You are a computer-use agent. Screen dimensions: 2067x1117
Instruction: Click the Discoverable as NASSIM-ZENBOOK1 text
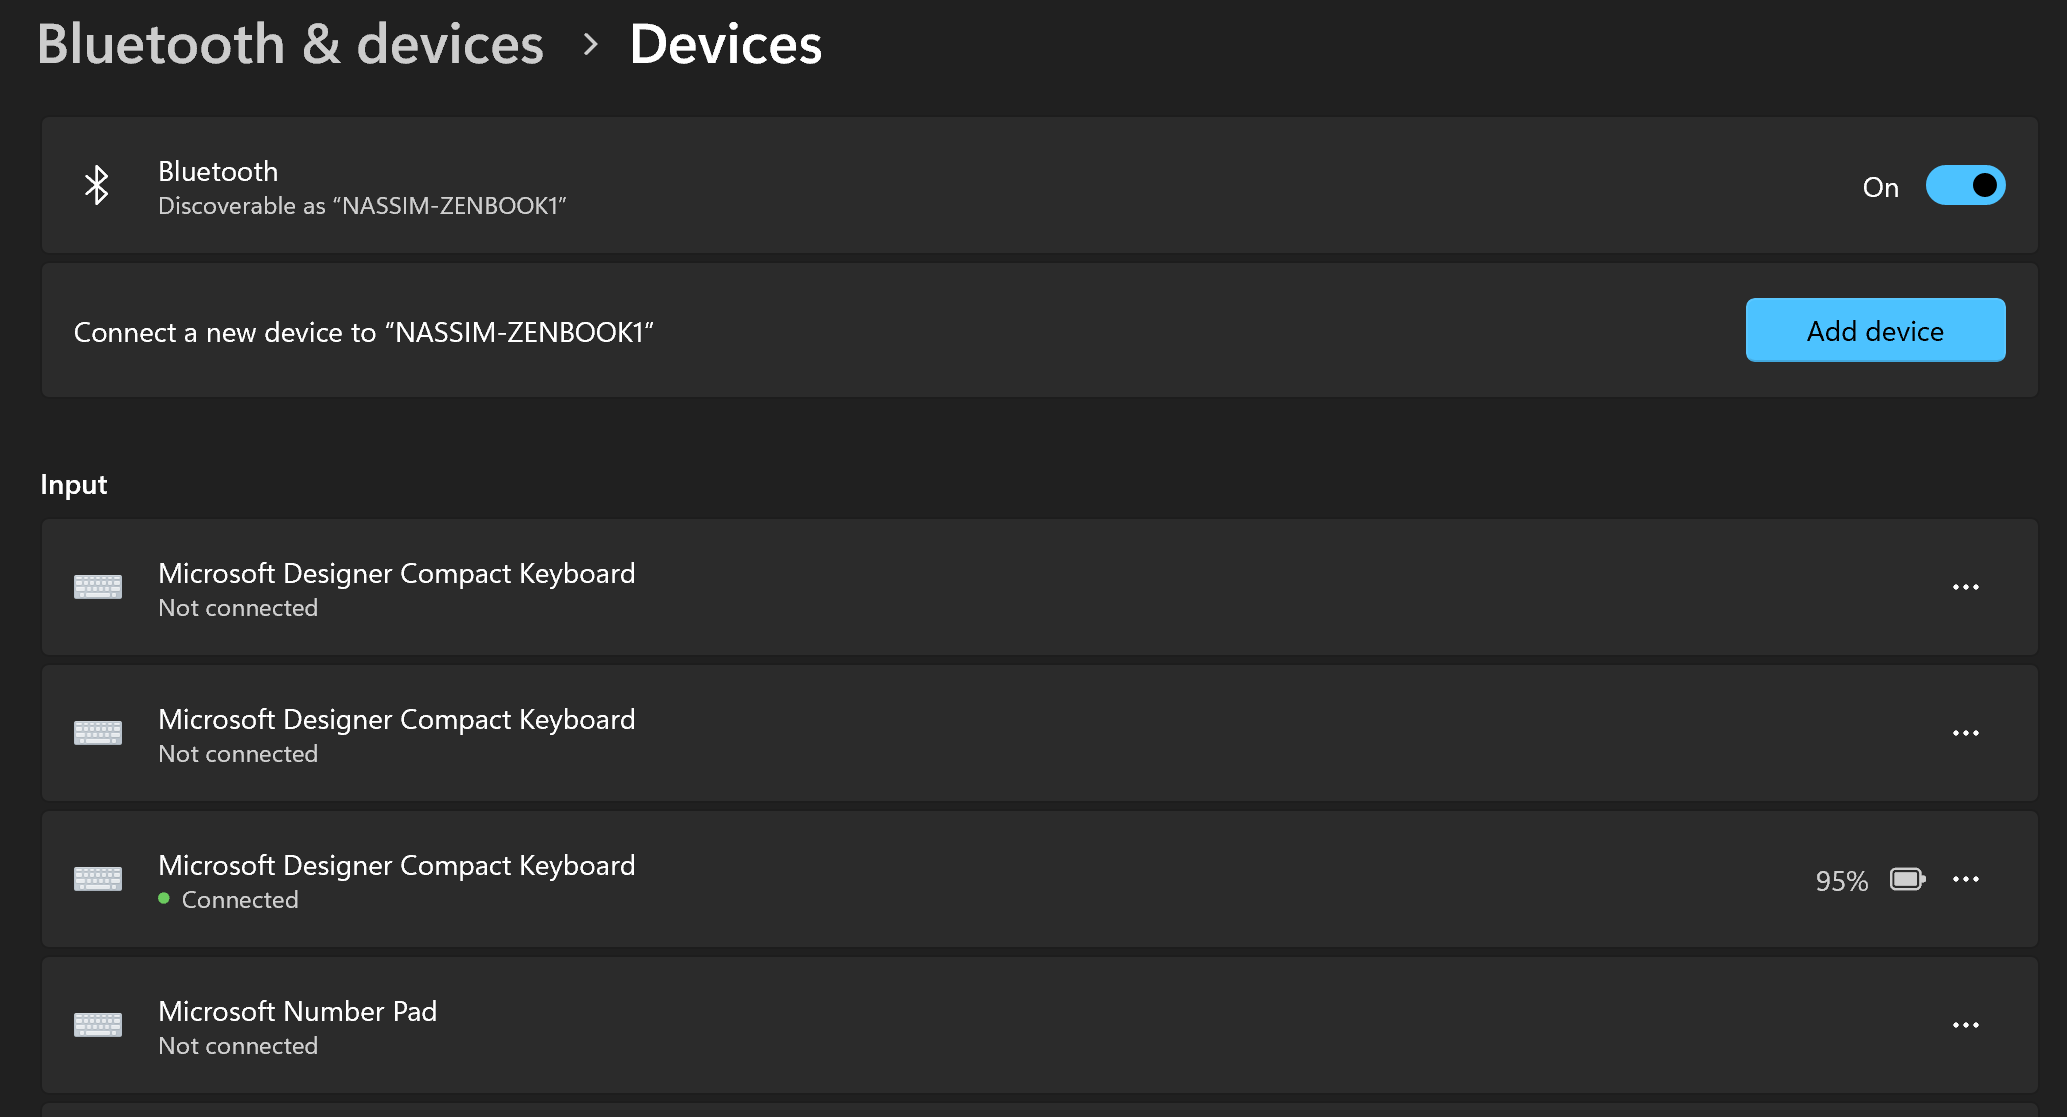[362, 206]
